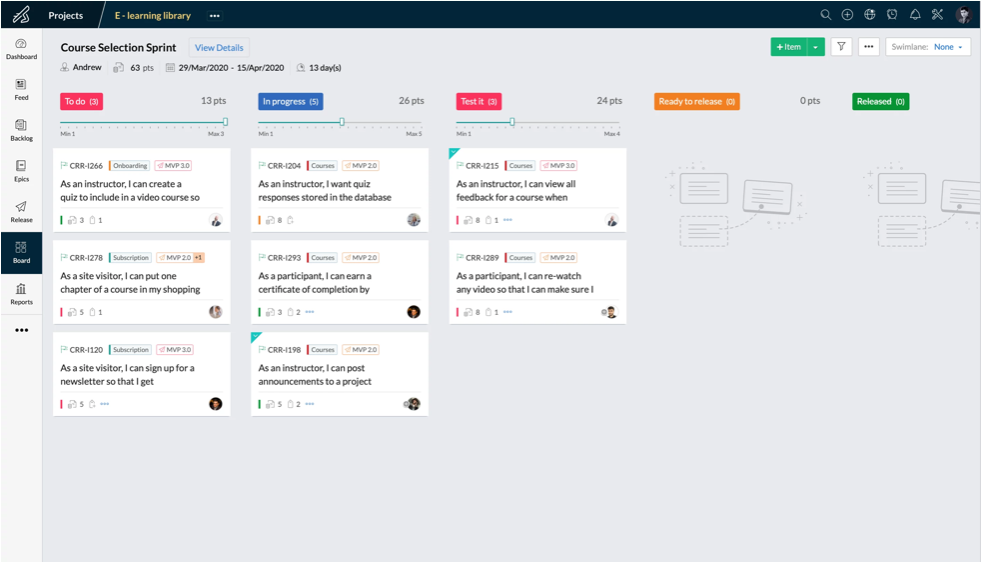
Task: Open the Reports section
Action: [21, 293]
